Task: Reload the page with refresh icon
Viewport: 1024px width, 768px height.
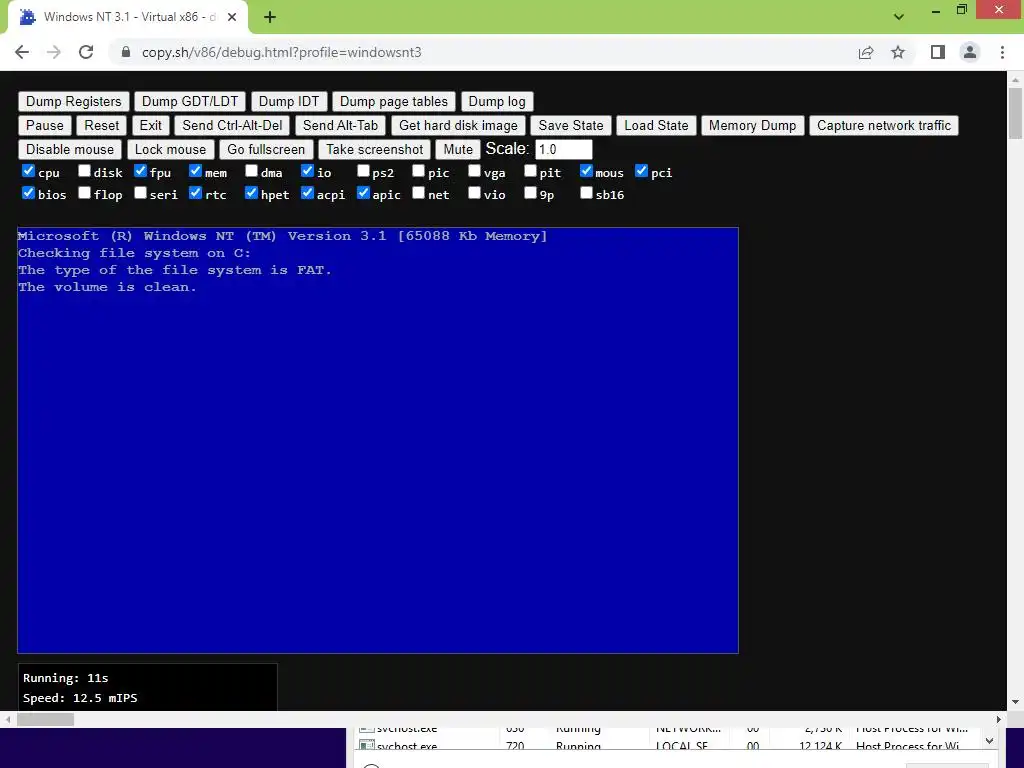Action: (86, 52)
